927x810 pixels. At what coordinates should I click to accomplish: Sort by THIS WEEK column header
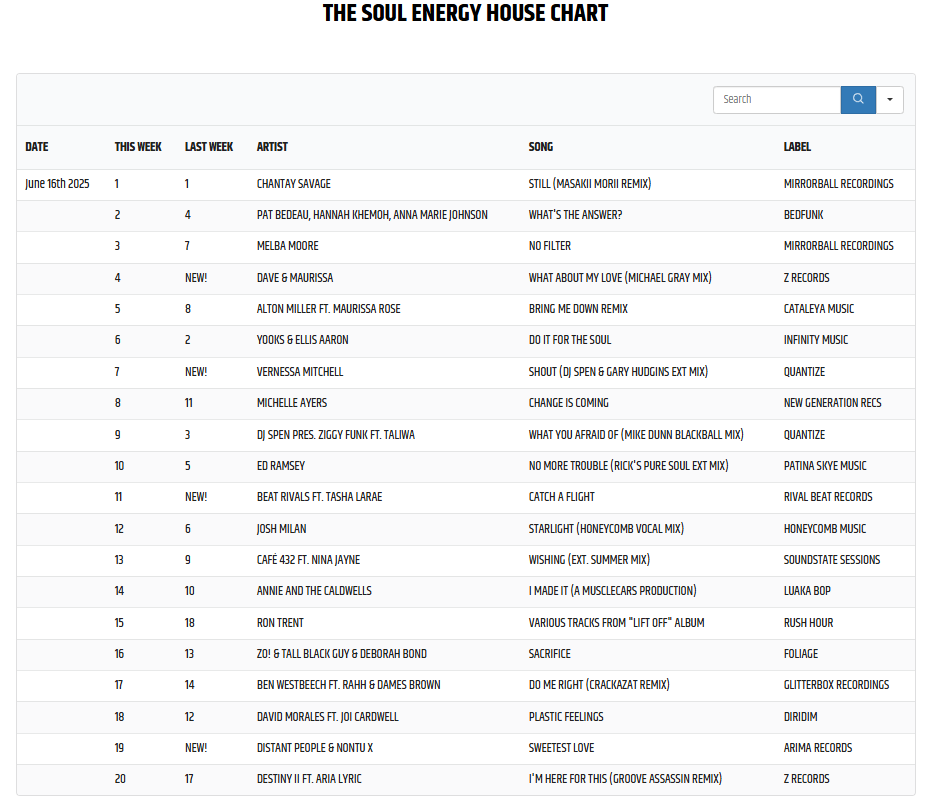(138, 147)
